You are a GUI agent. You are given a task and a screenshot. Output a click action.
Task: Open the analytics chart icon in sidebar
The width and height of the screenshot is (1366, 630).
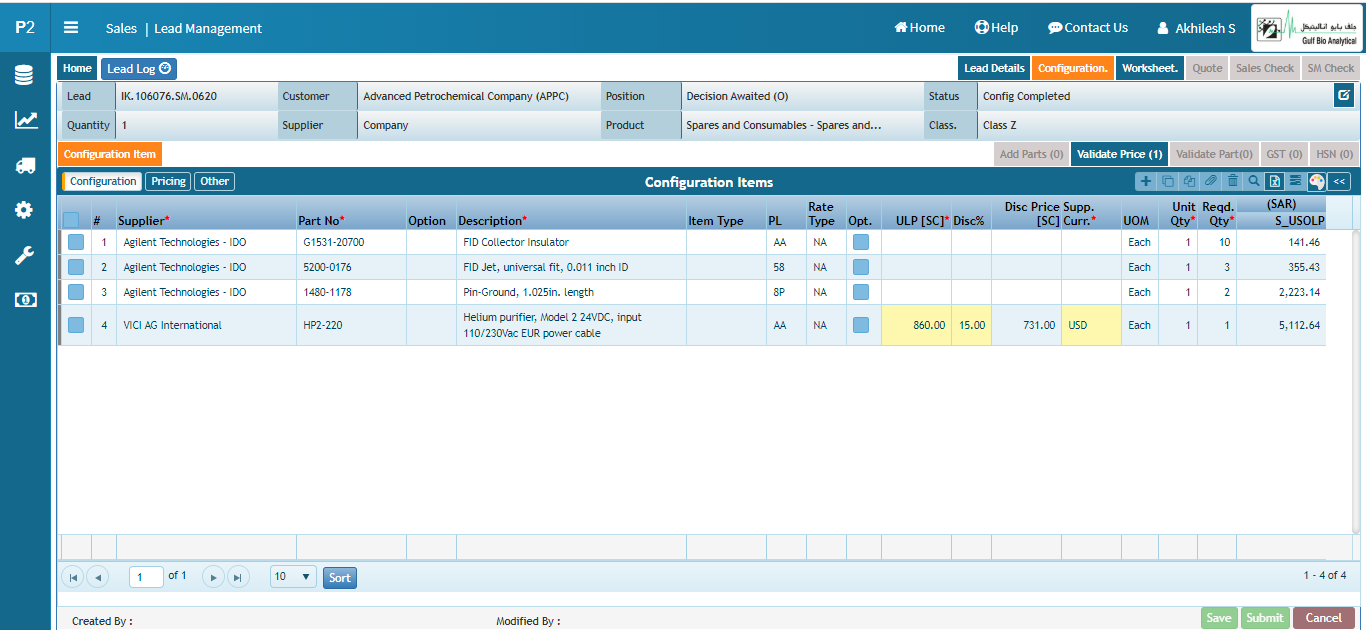pos(25,120)
